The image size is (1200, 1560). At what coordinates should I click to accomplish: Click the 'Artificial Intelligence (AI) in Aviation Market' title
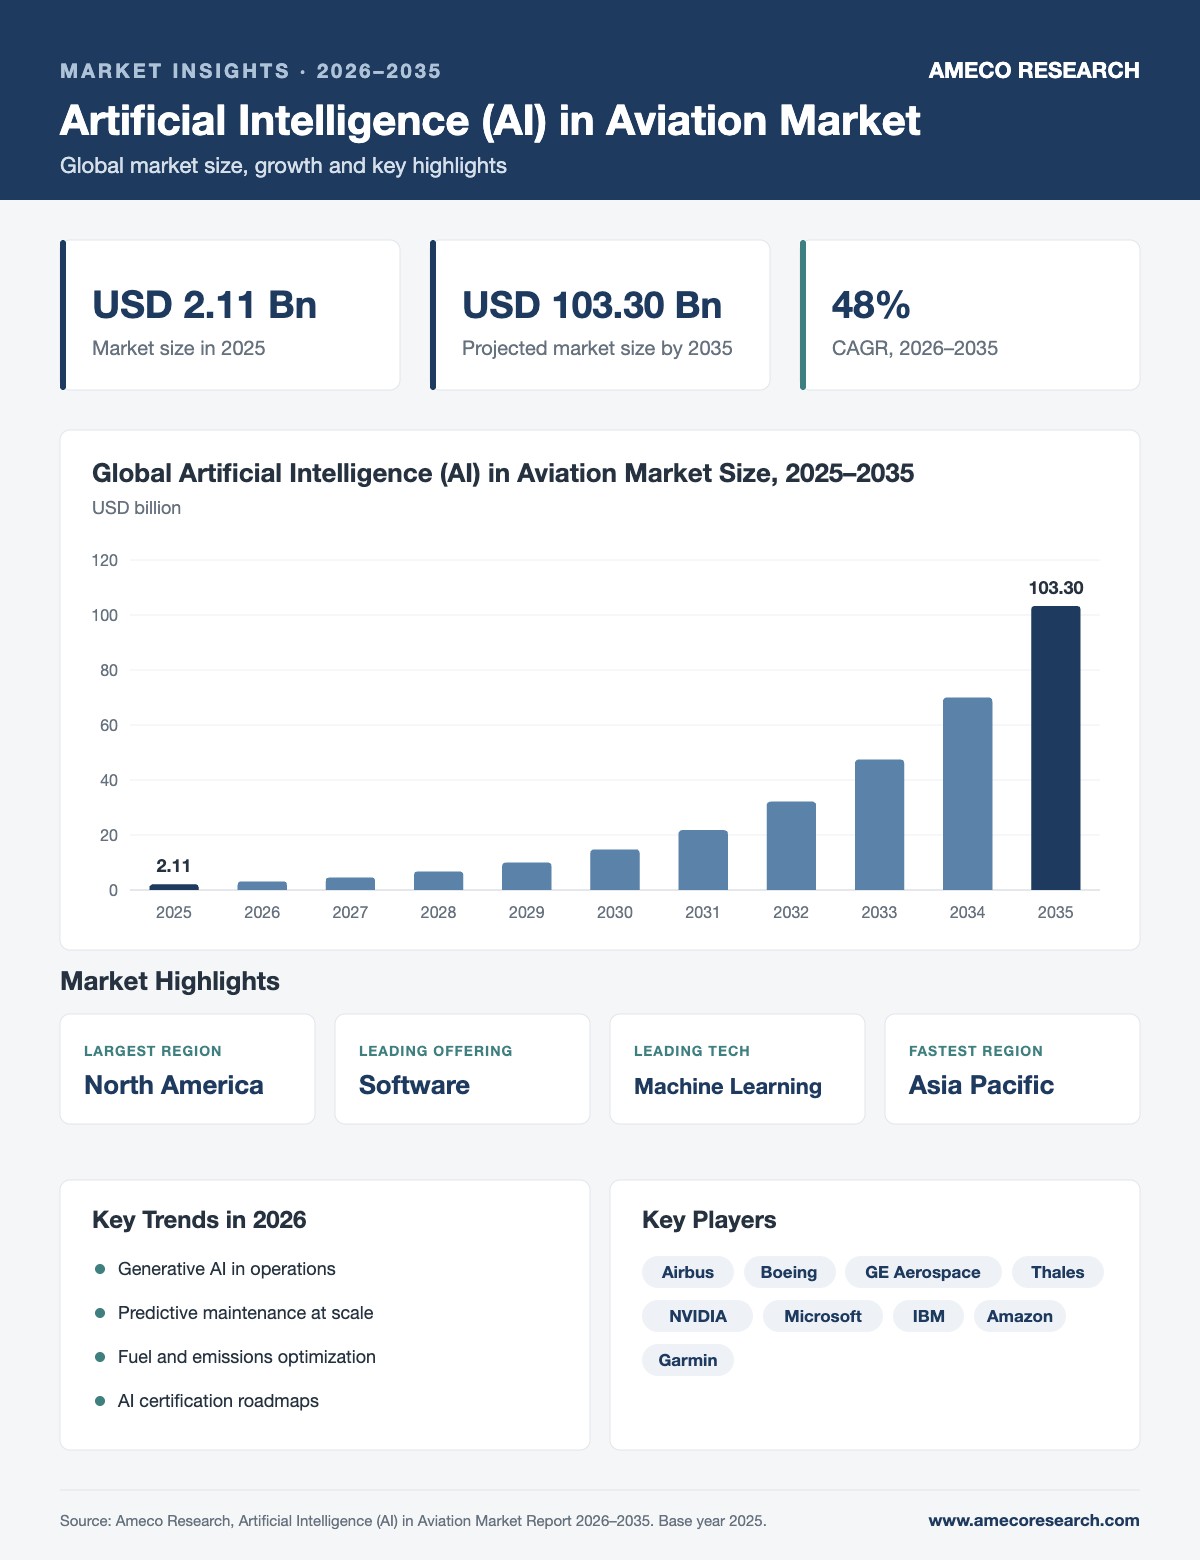tap(490, 120)
